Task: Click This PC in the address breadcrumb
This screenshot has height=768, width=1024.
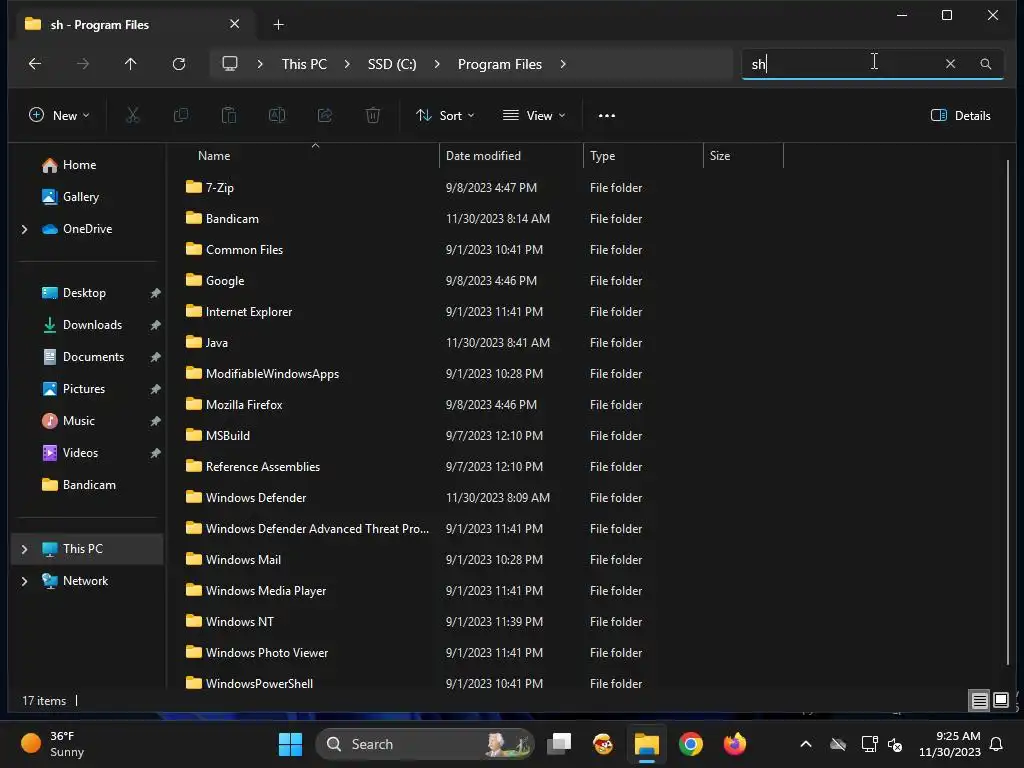Action: coord(304,64)
